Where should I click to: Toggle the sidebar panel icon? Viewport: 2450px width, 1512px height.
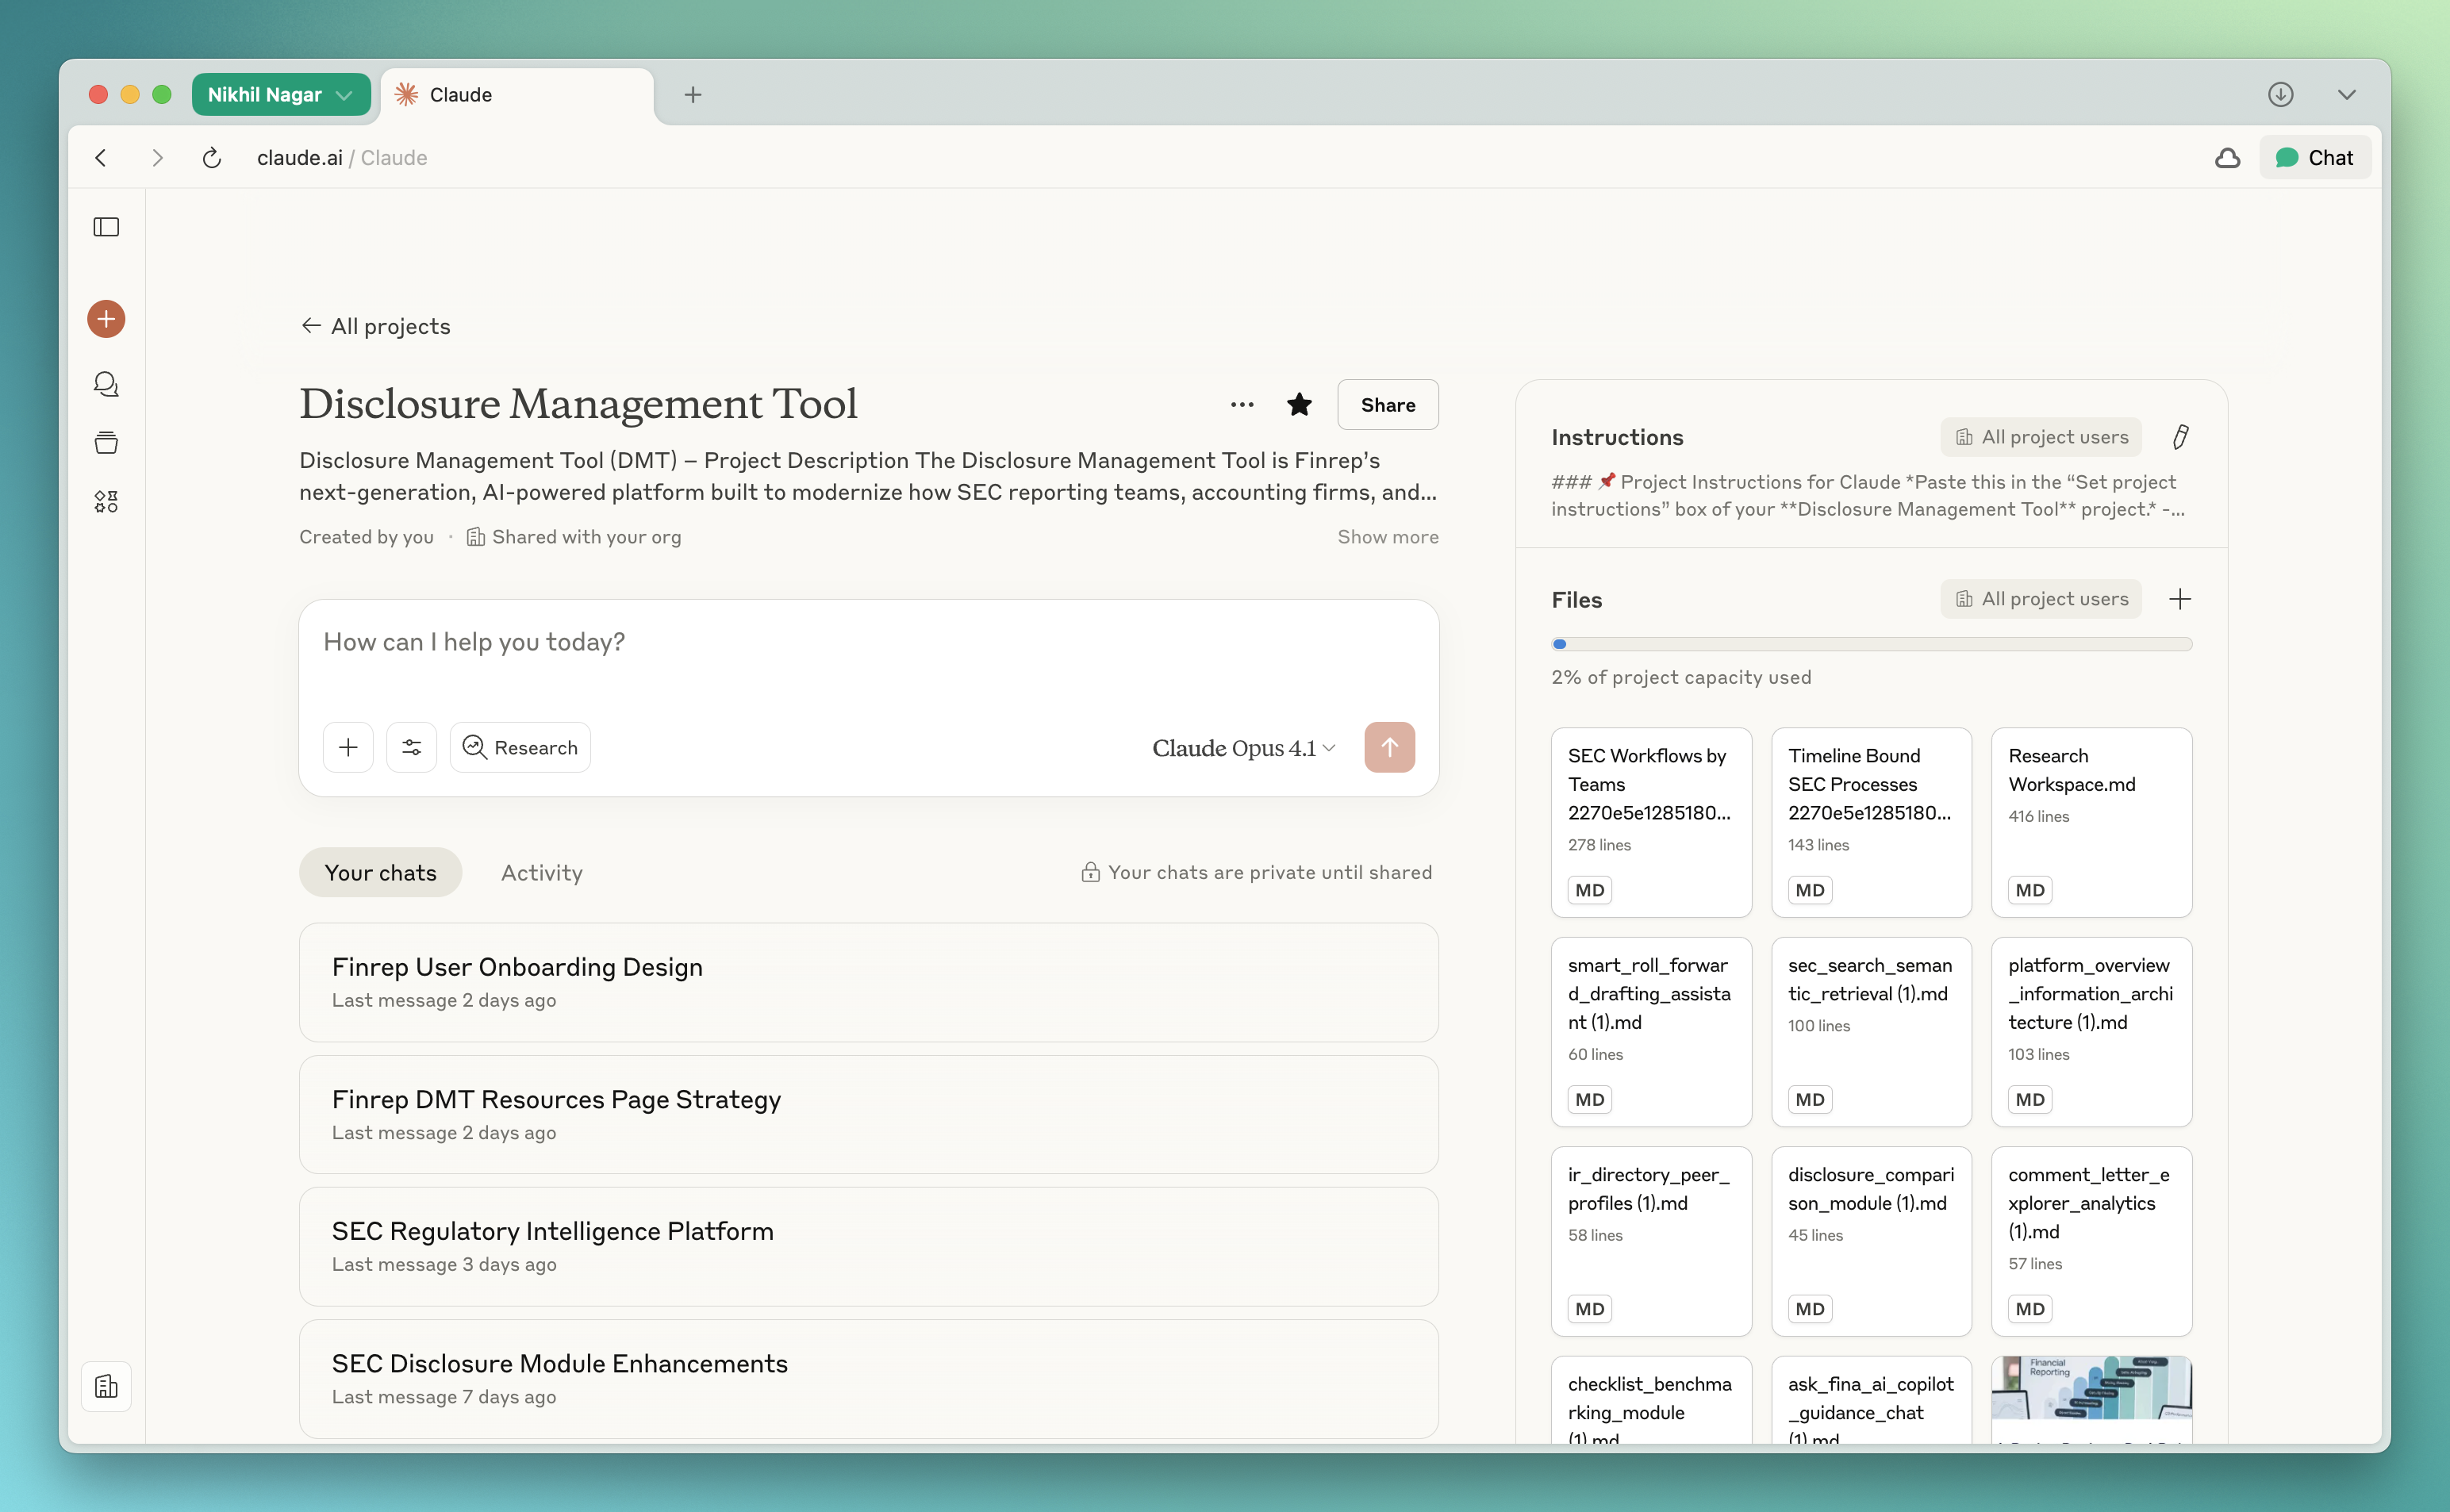(106, 227)
